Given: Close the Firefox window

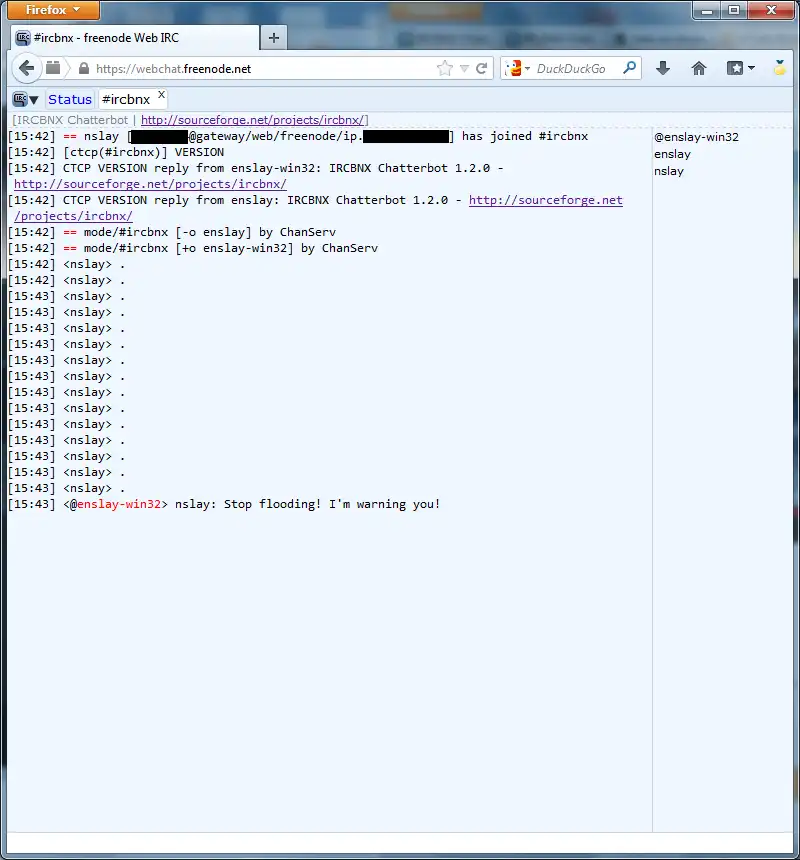Looking at the screenshot, I should point(771,10).
